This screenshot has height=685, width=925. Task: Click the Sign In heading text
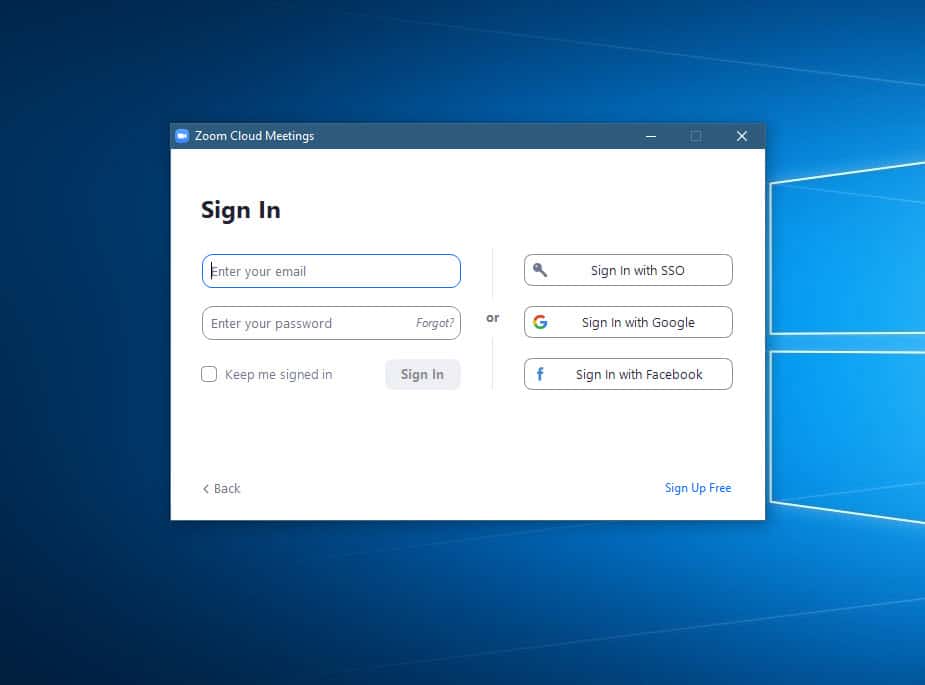point(241,211)
